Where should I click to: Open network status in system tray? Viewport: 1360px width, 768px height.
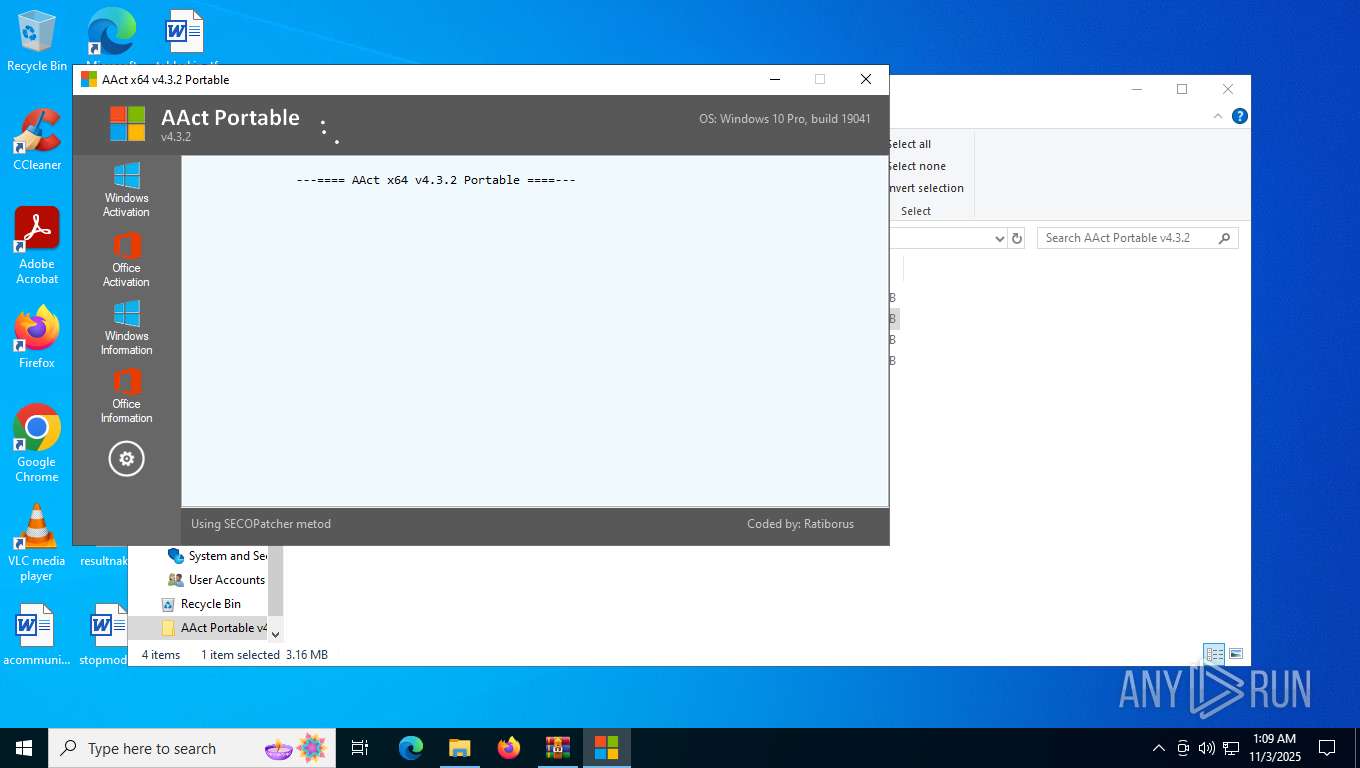click(1231, 748)
